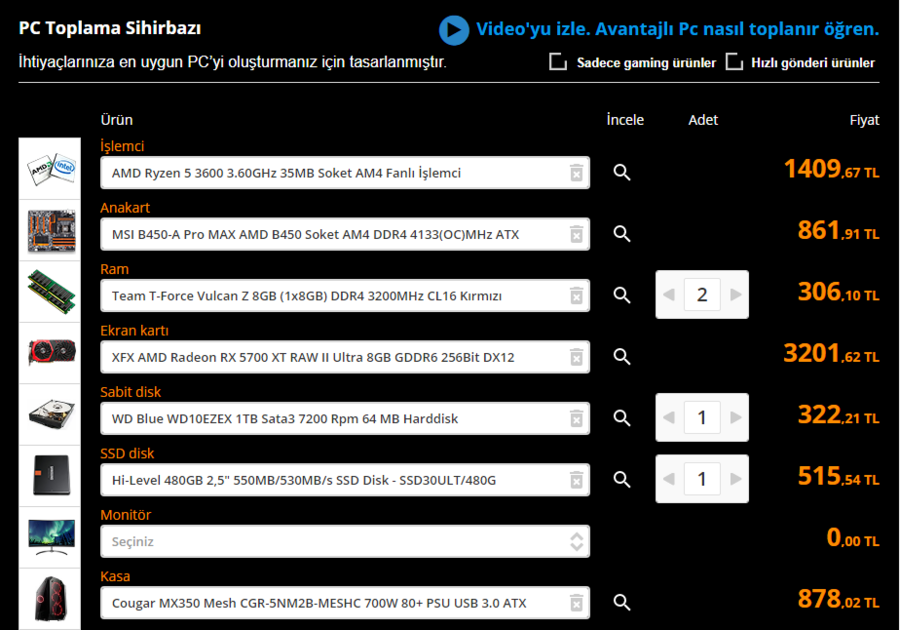This screenshot has width=900, height=630.
Task: Open the Monitör selection dropdown
Action: click(x=344, y=541)
